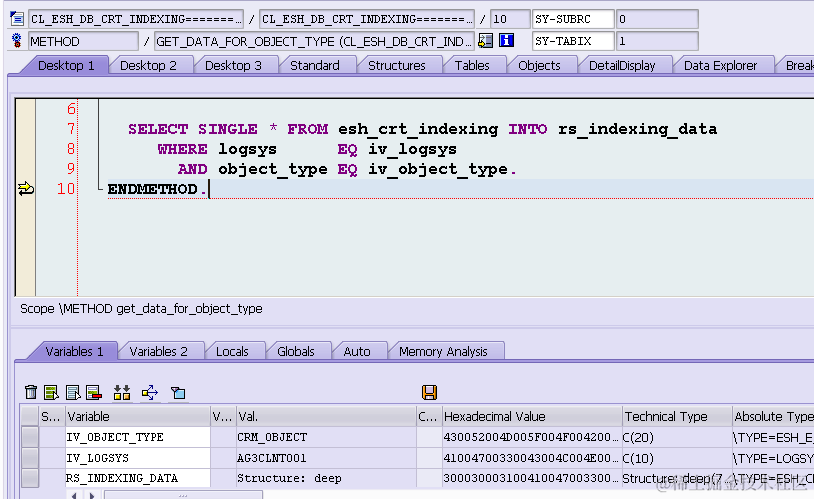
Task: Click the SY-SUBRC value field showing 0
Action: tap(657, 19)
